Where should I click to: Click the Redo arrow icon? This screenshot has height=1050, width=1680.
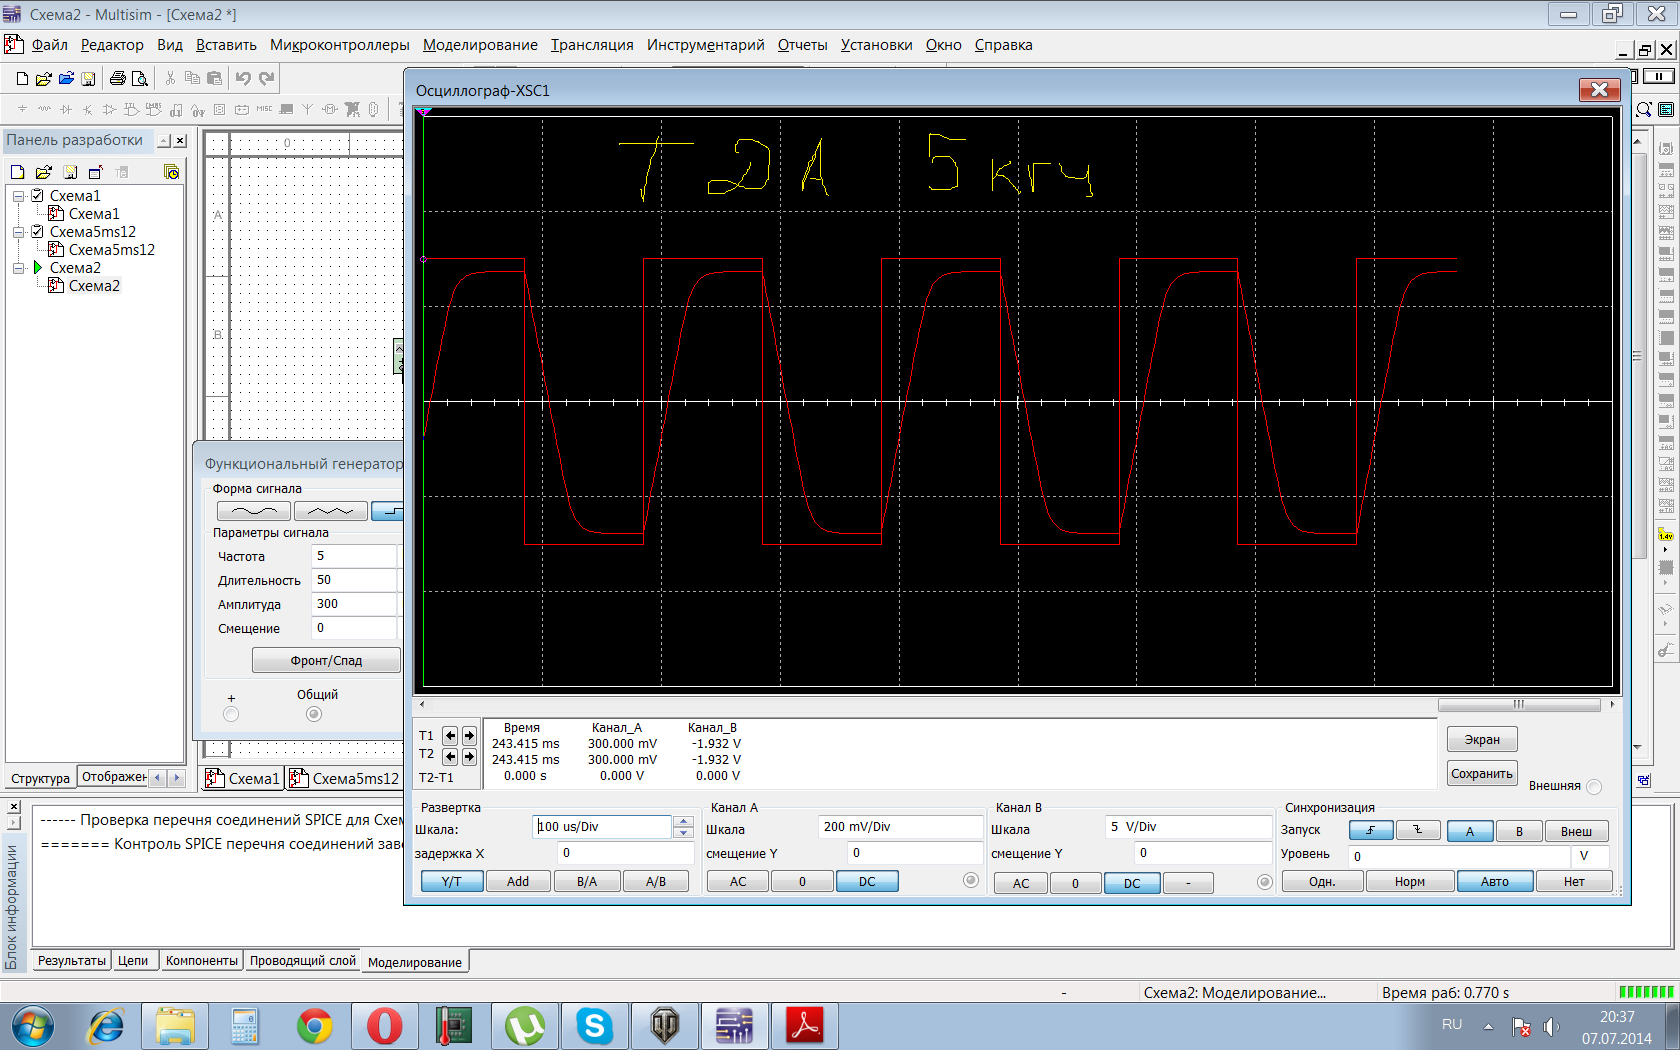pos(266,78)
